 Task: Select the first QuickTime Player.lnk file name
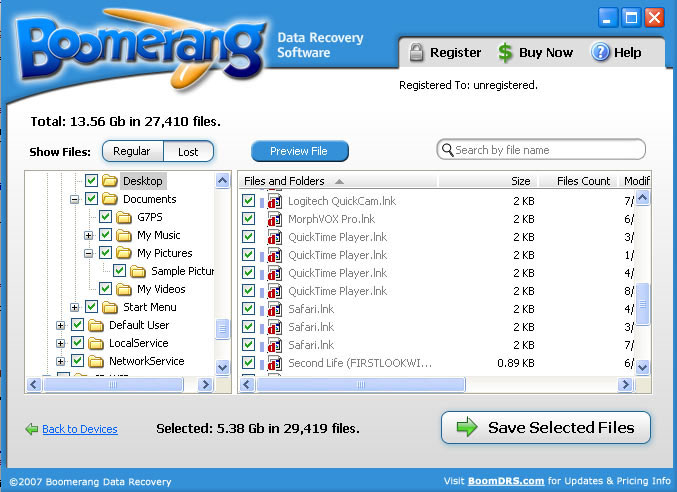point(338,237)
